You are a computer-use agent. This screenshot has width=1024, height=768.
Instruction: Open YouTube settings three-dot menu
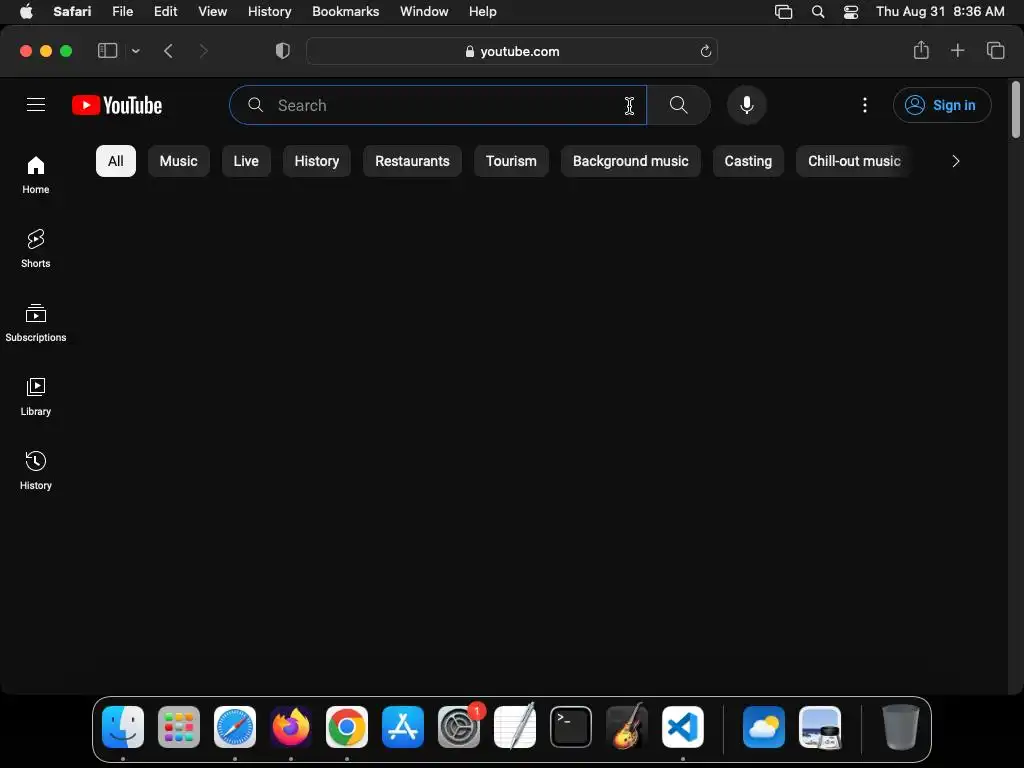point(865,104)
